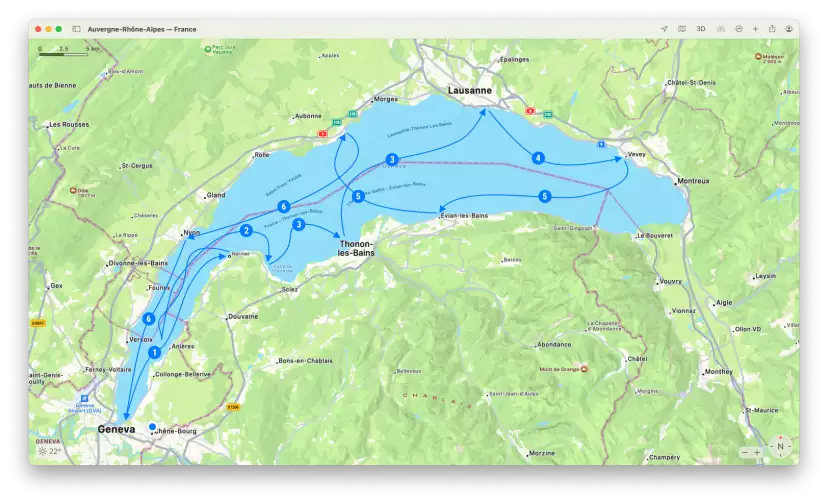Select the Les Rousses label
The image size is (828, 503).
[69, 125]
